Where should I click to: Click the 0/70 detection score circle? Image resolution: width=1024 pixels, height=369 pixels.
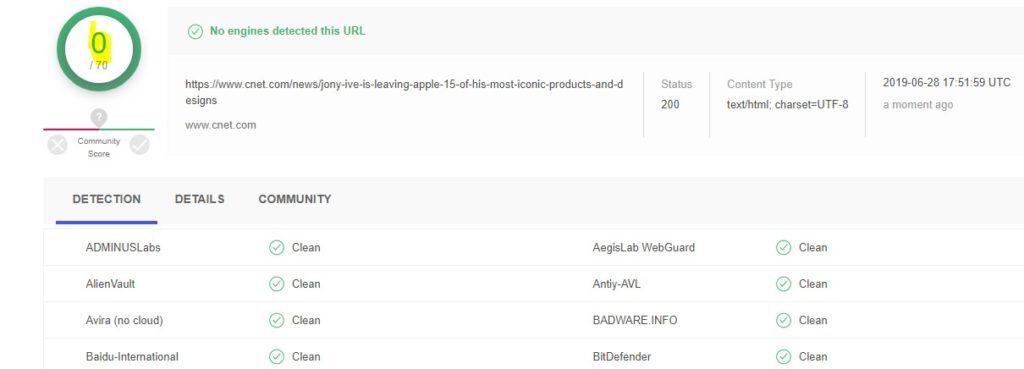[x=99, y=50]
